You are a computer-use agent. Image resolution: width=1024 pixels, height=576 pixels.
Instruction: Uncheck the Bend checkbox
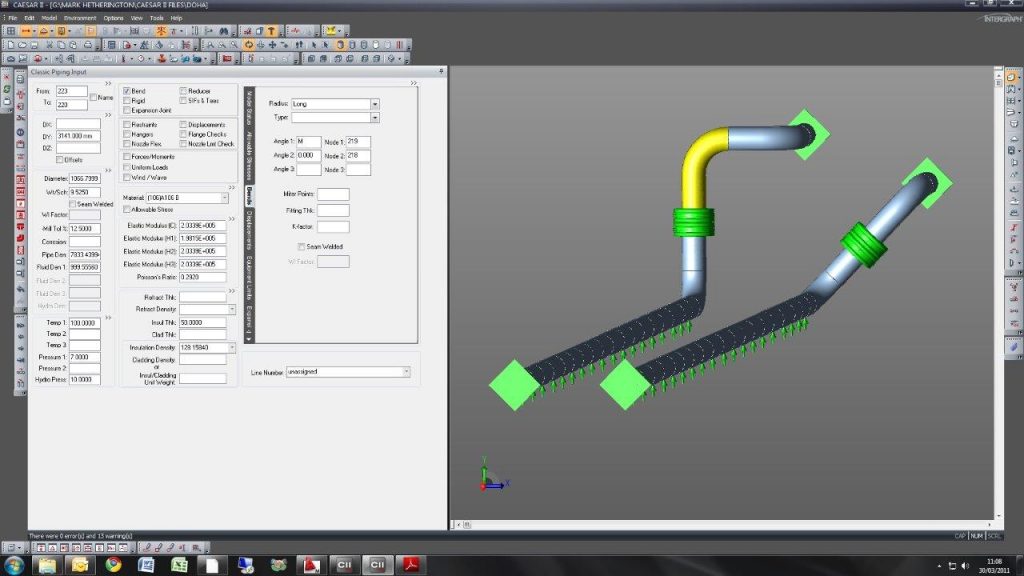(x=127, y=91)
